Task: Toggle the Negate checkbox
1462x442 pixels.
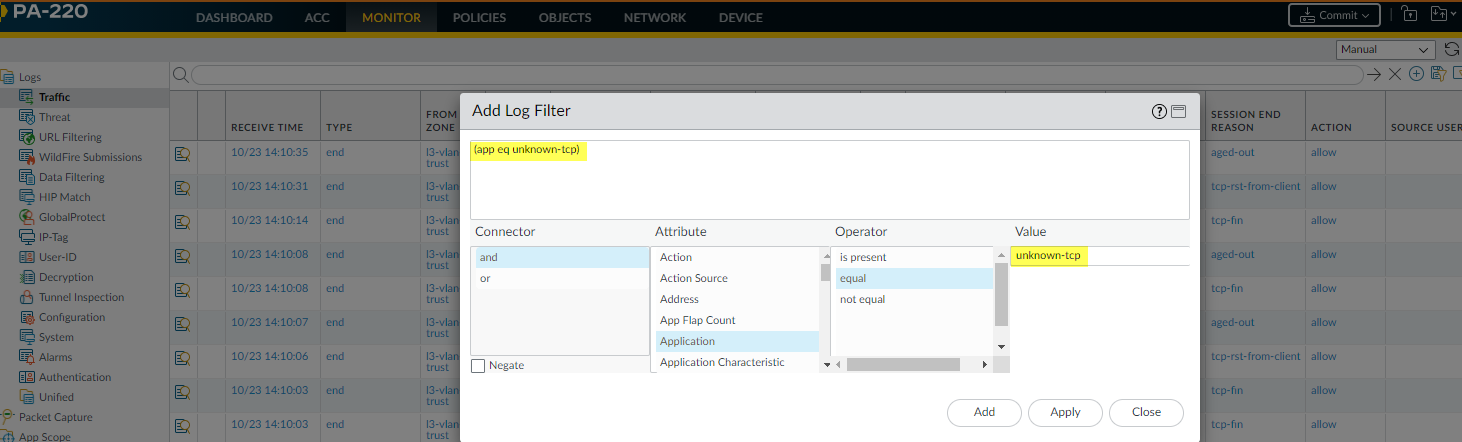Action: [x=479, y=366]
